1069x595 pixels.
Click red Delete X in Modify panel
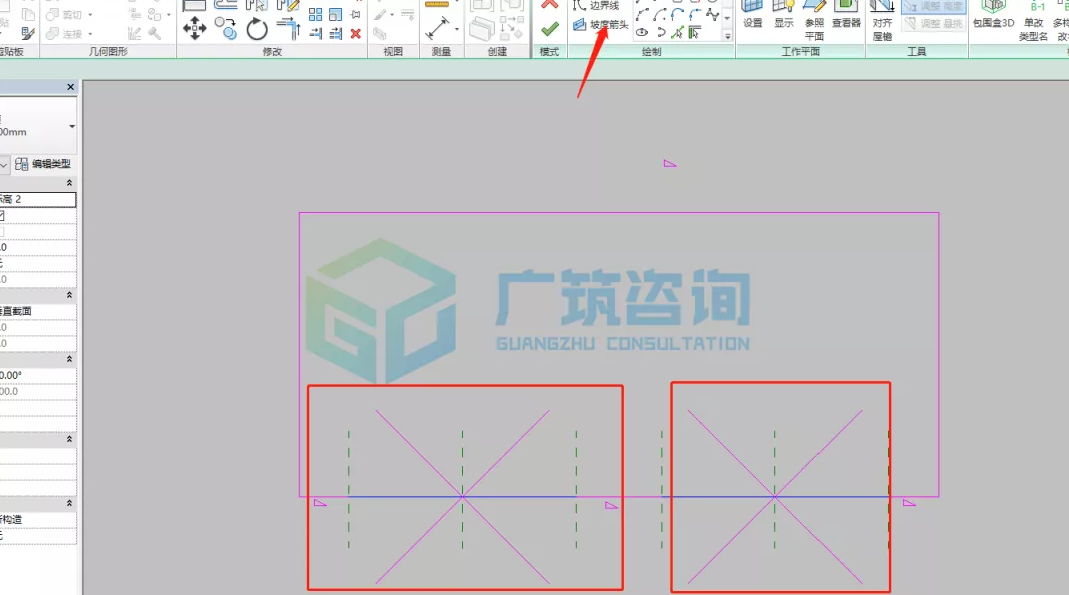coord(355,33)
